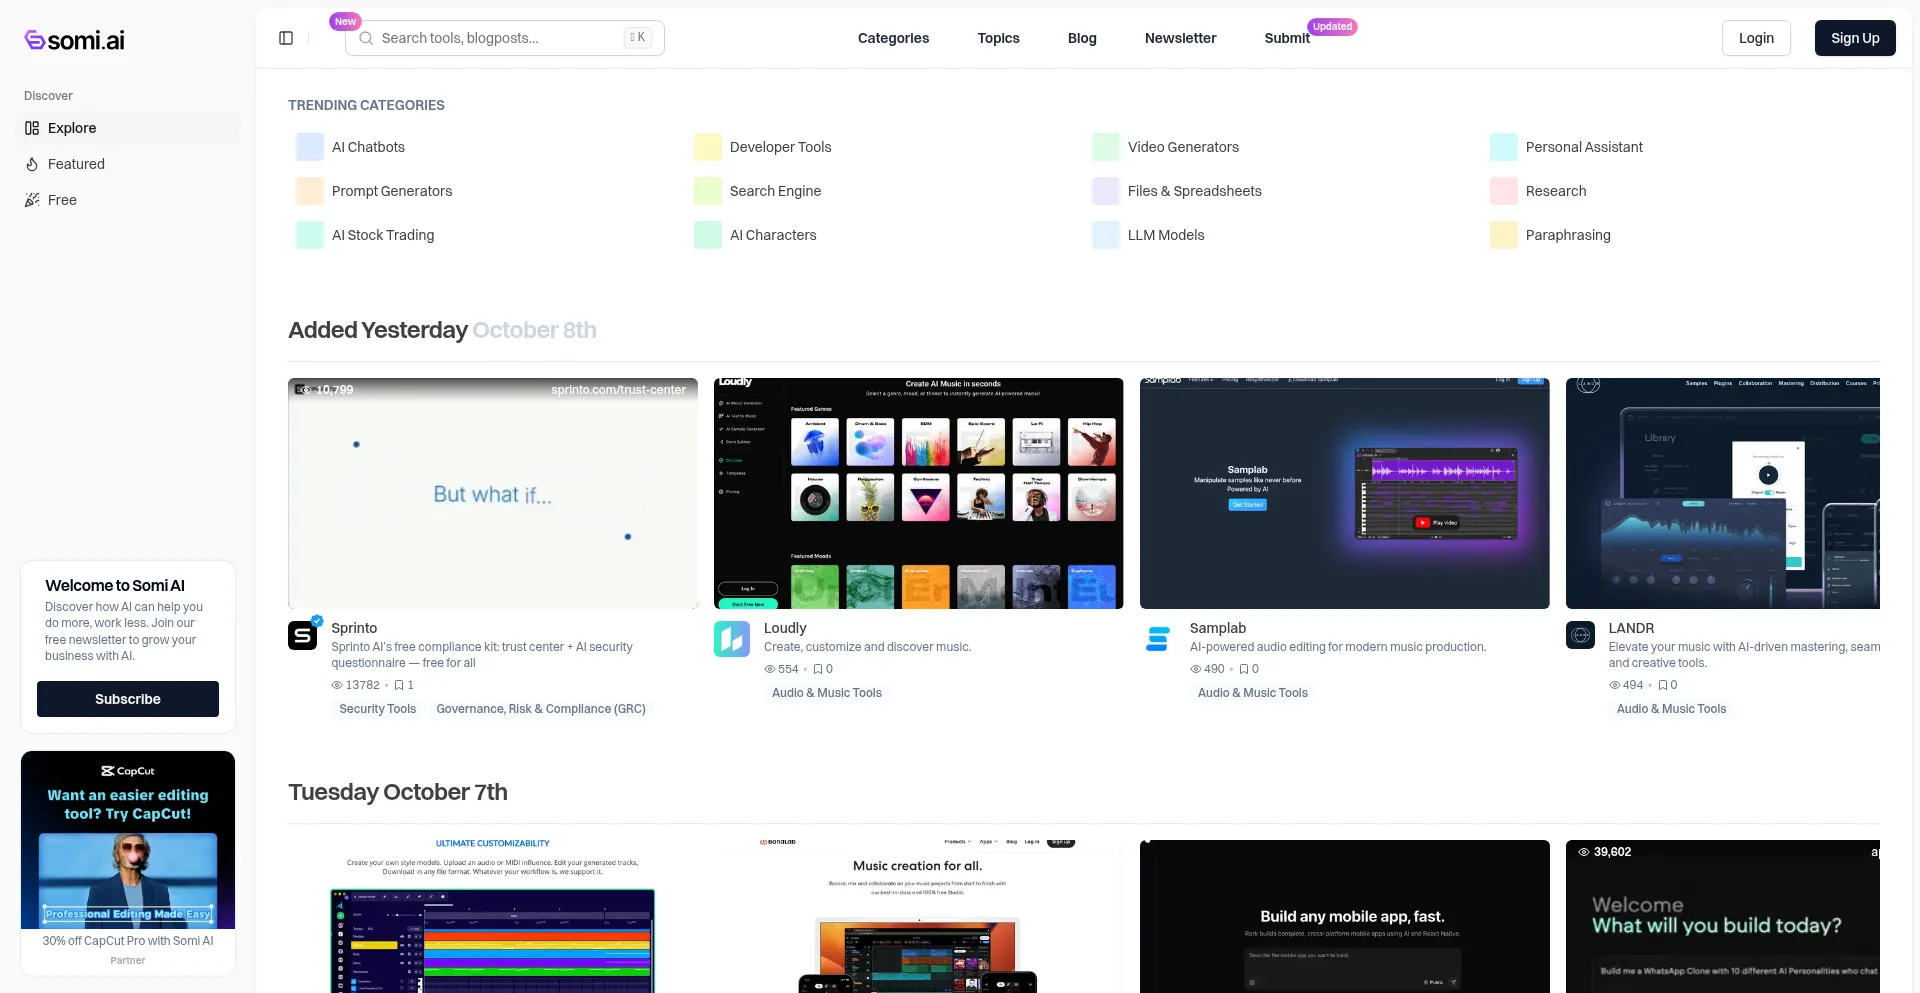Select Featured in the sidebar

click(x=76, y=164)
